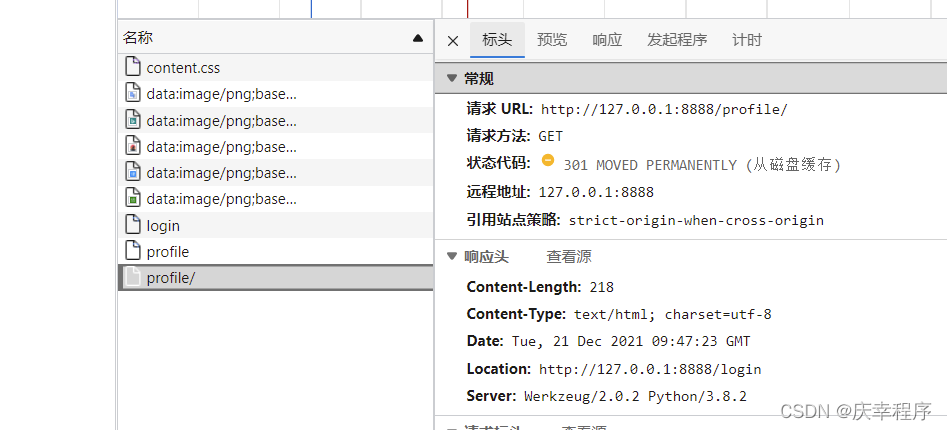The width and height of the screenshot is (947, 430).
Task: Click the Content-Length value 218
Action: (602, 287)
